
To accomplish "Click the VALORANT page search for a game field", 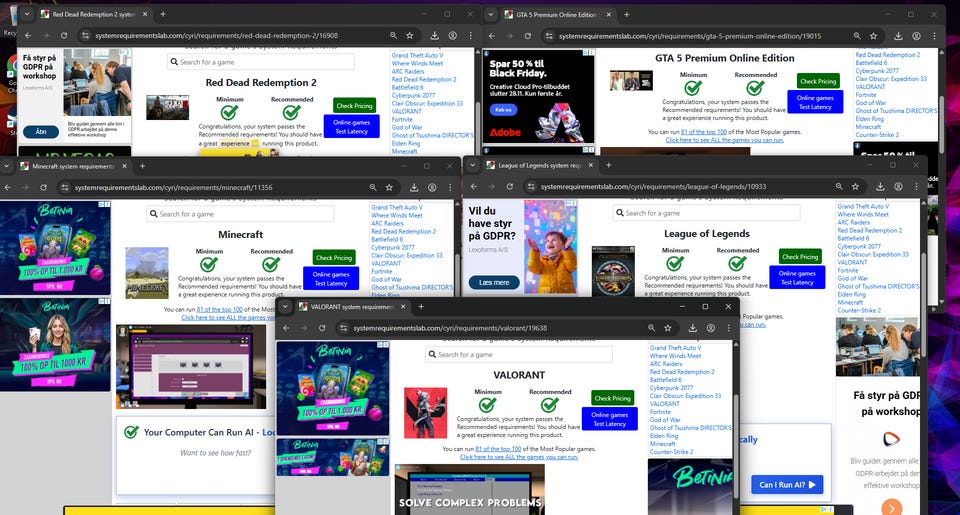I will tap(525, 355).
